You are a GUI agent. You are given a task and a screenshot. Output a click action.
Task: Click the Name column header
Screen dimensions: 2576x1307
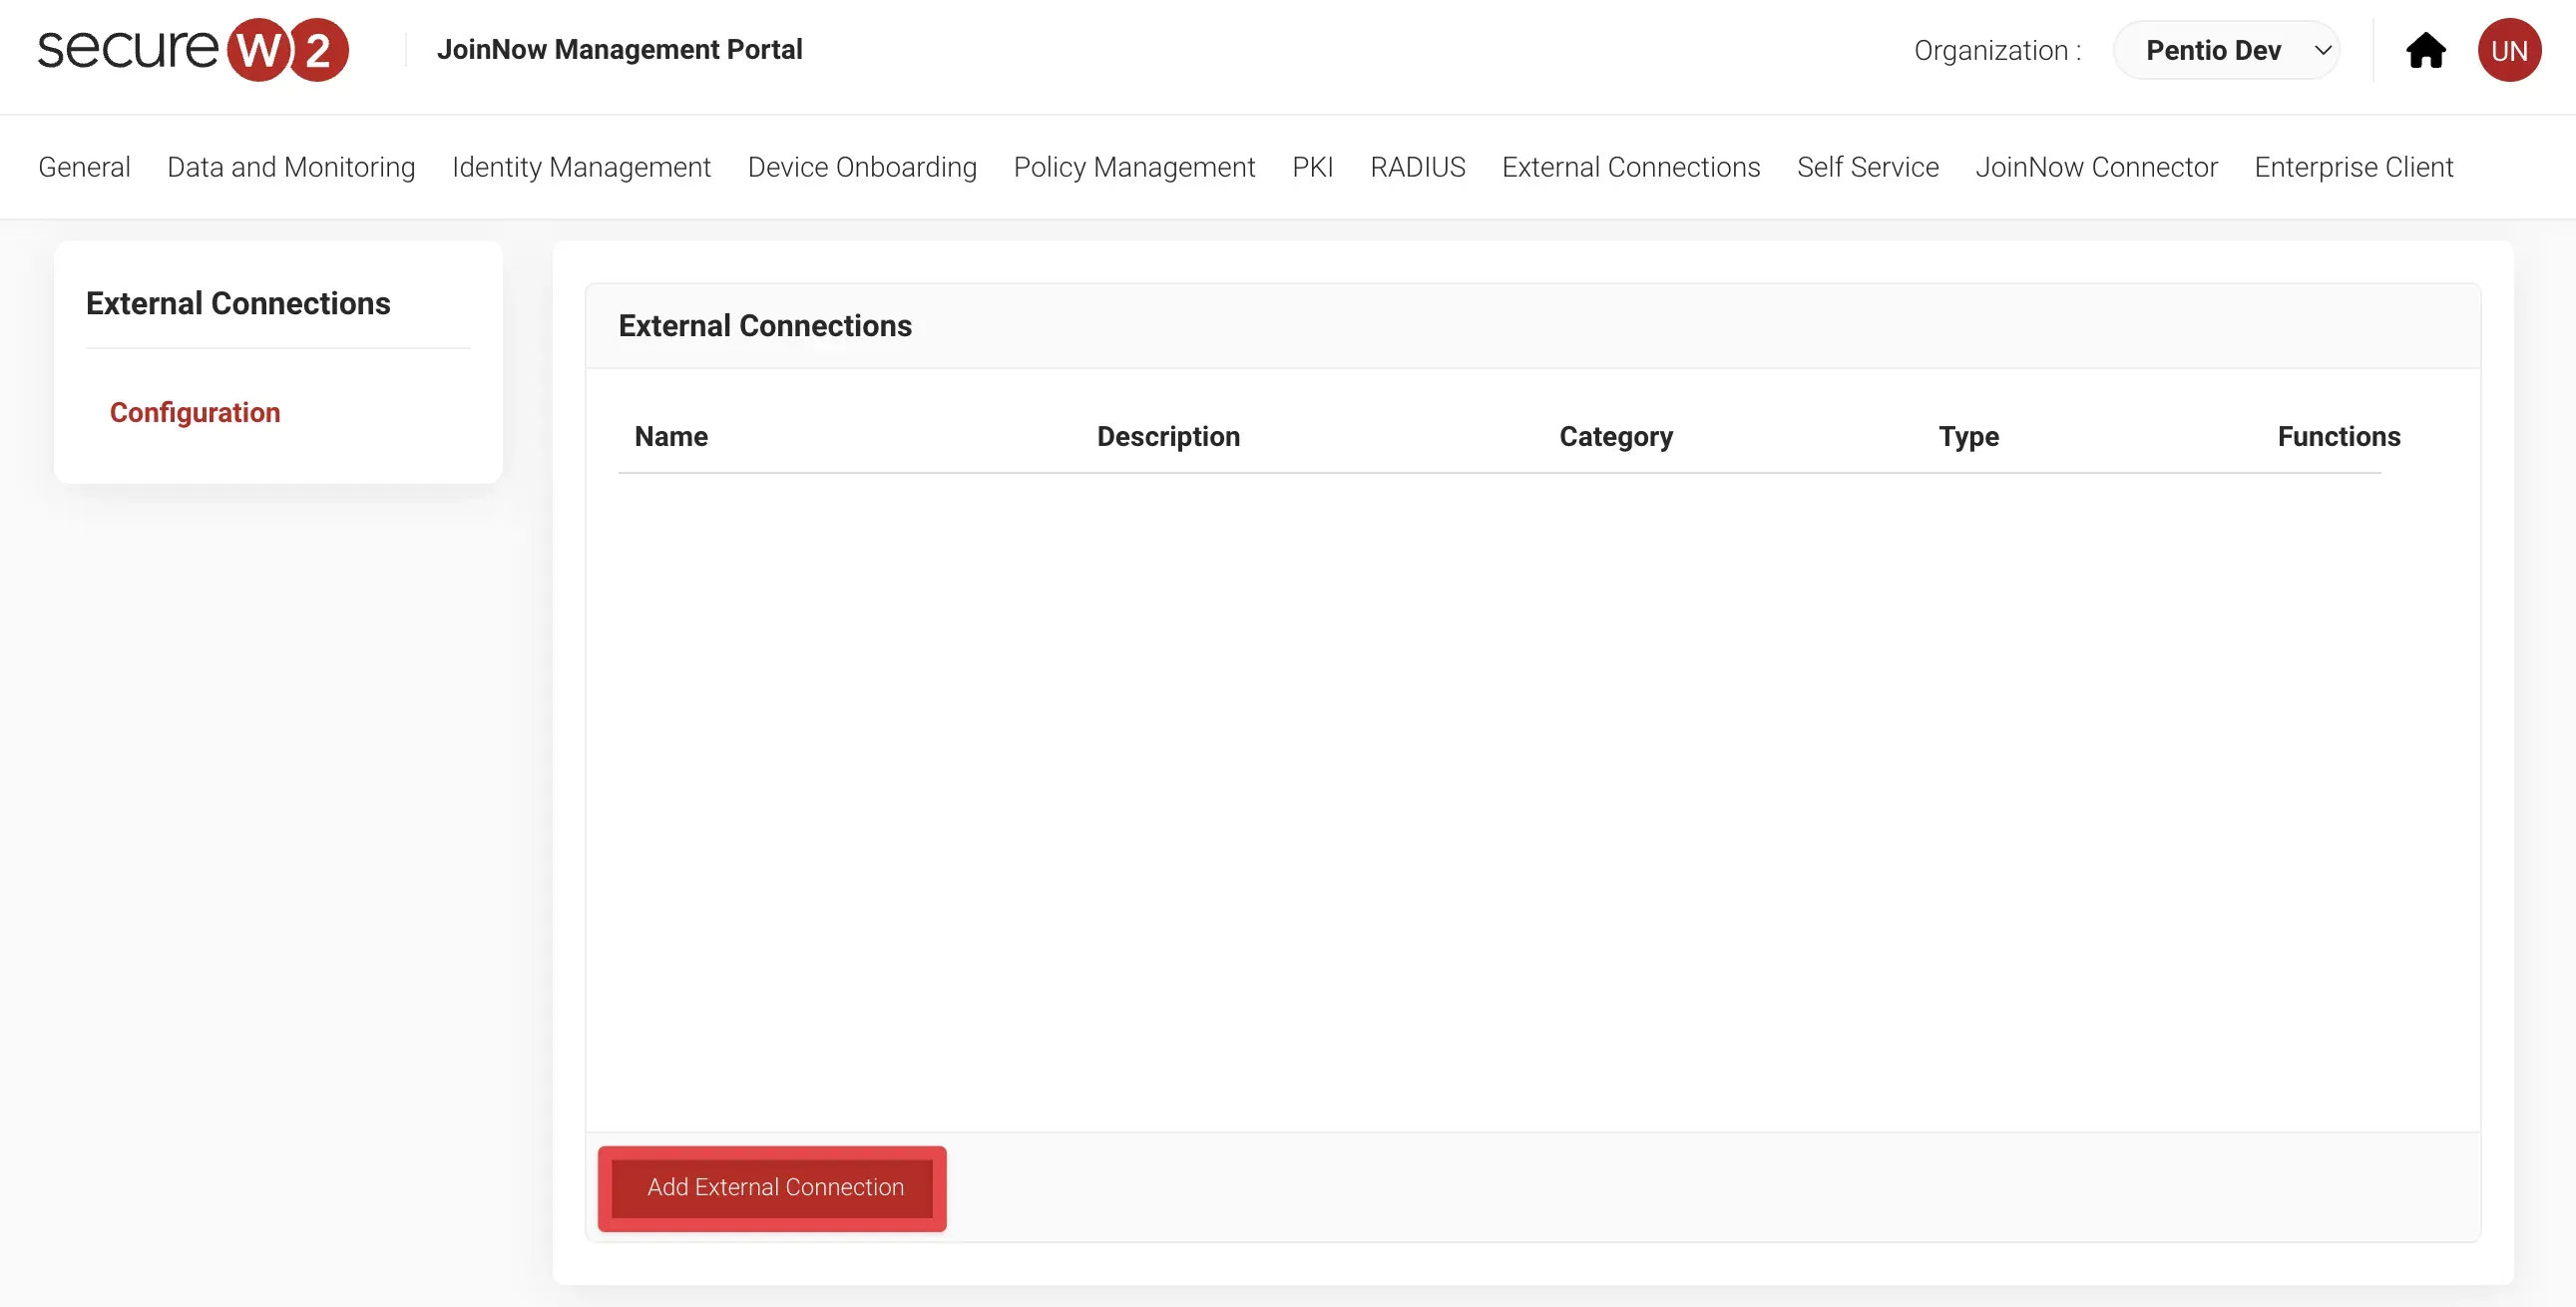(671, 436)
